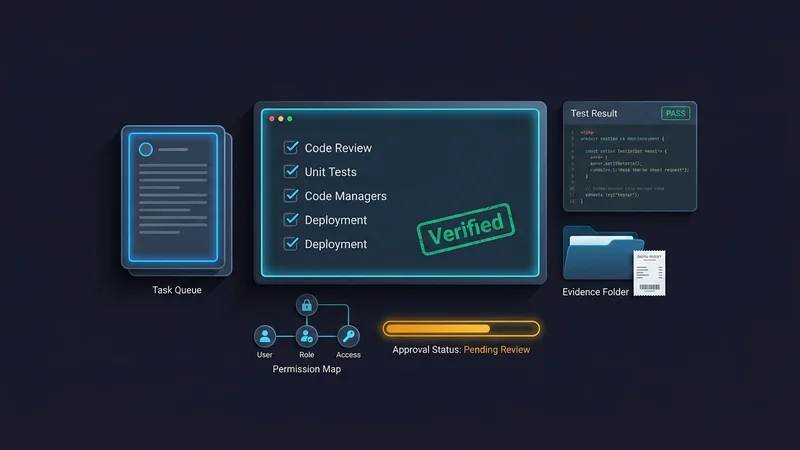Click the Verified stamp

pyautogui.click(x=466, y=229)
